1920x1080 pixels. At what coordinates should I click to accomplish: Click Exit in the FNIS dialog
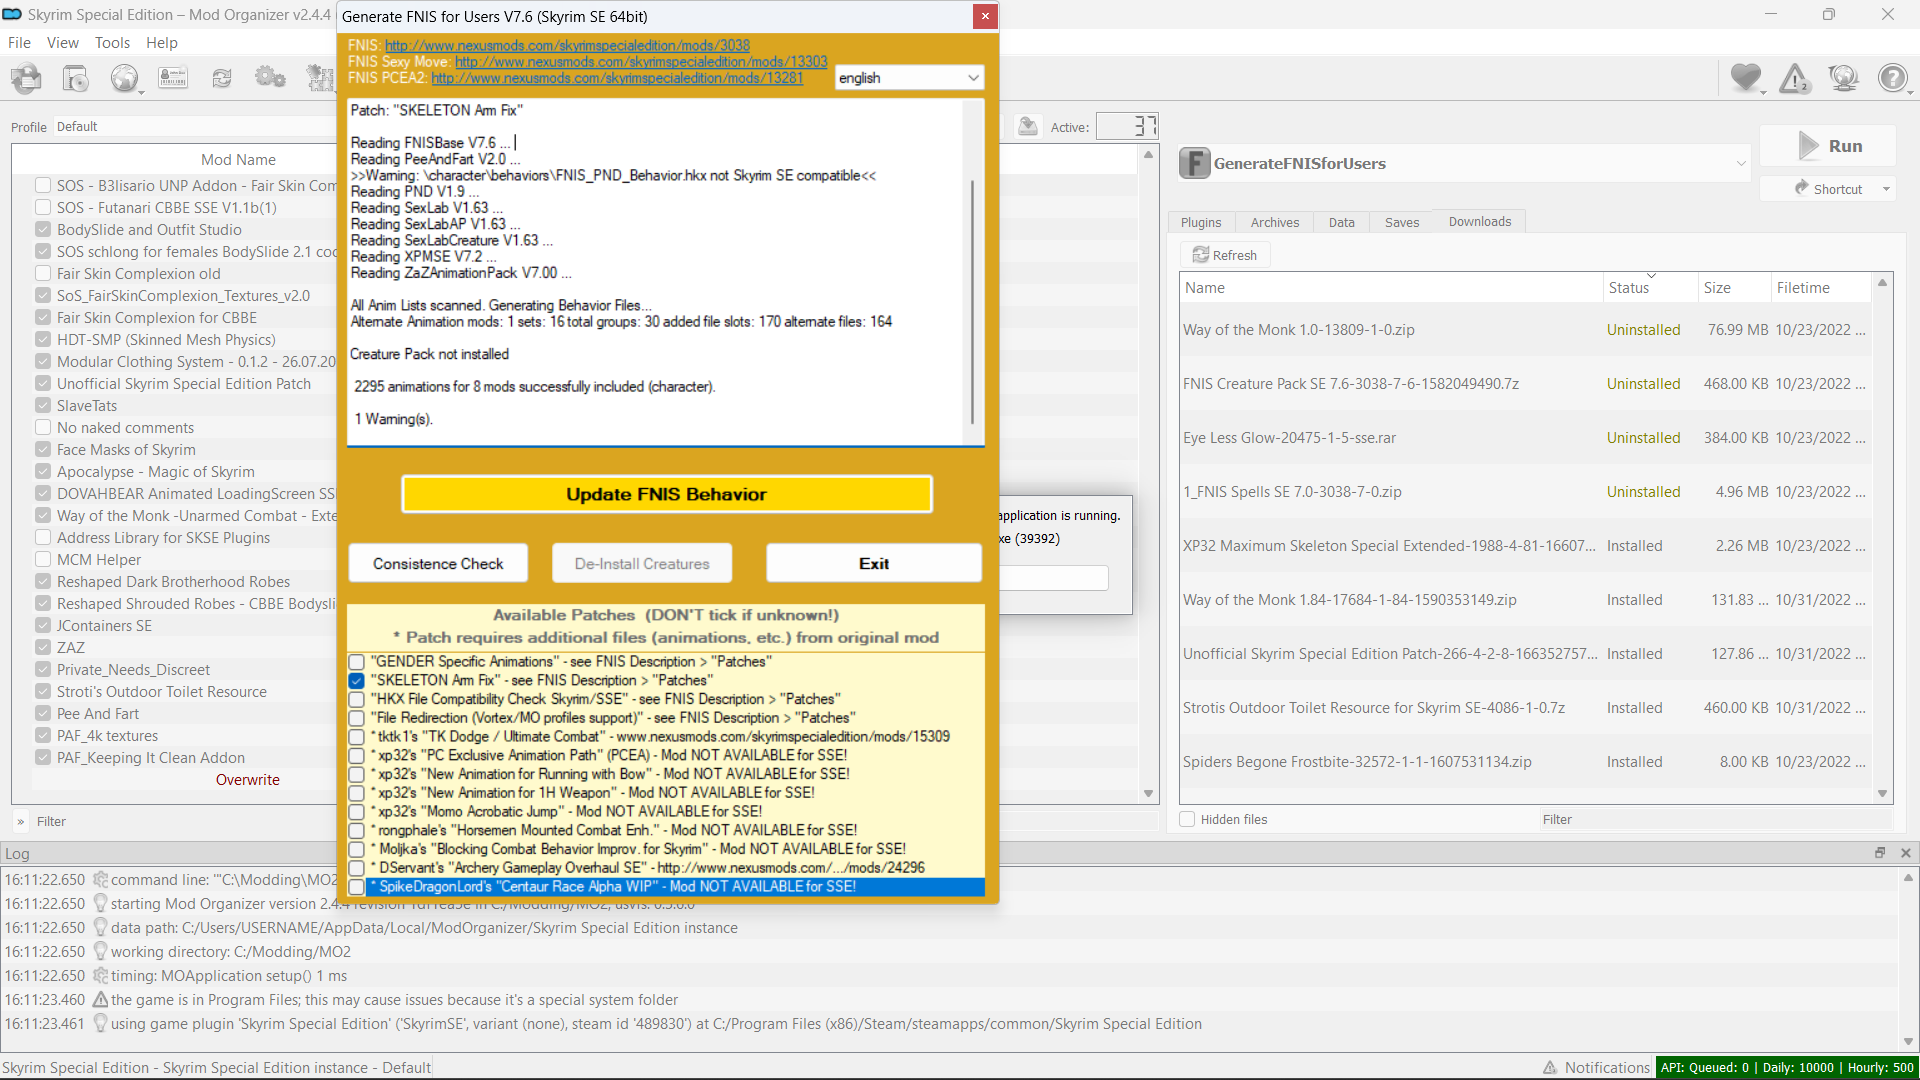click(873, 564)
